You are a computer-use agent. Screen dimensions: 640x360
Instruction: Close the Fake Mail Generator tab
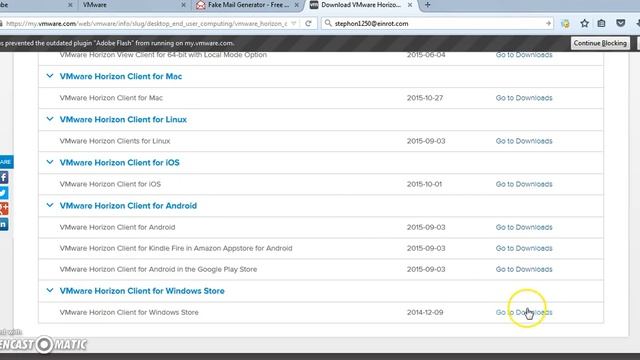coord(297,5)
